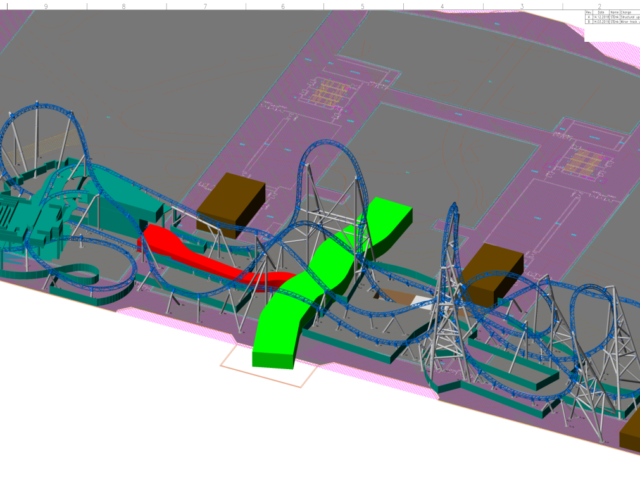Click the large vertical loop at far left
This screenshot has width=640, height=480.
(41, 147)
